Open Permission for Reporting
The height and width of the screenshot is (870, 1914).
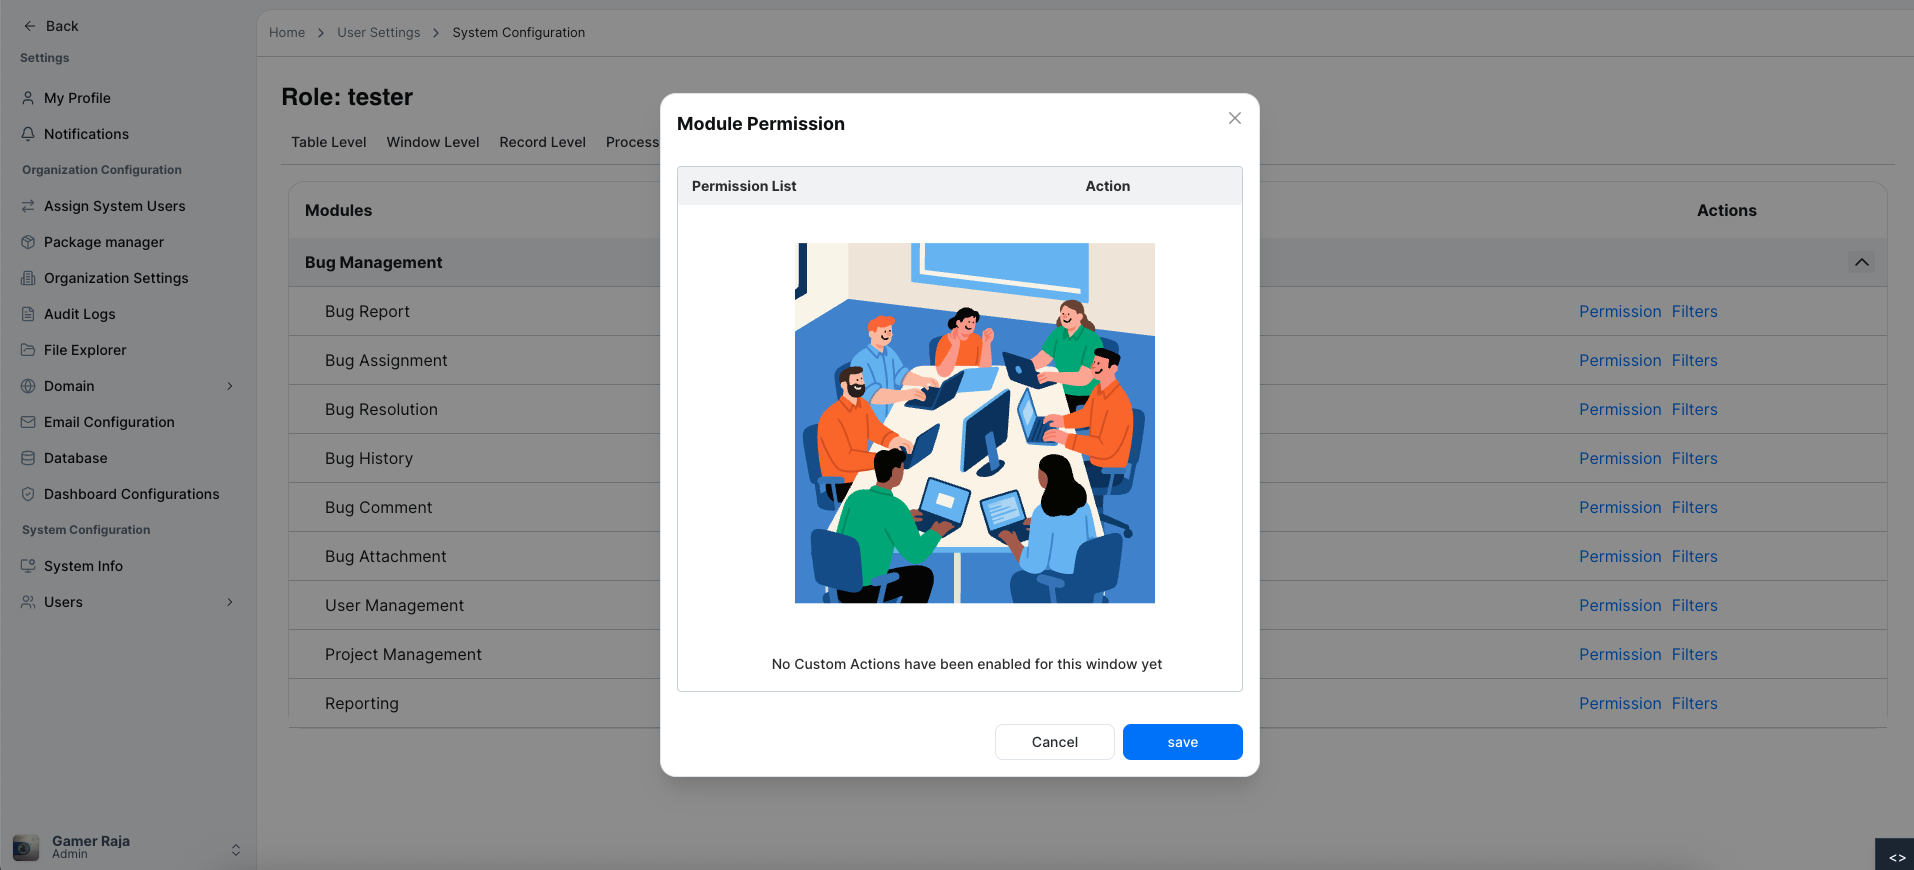tap(1620, 704)
